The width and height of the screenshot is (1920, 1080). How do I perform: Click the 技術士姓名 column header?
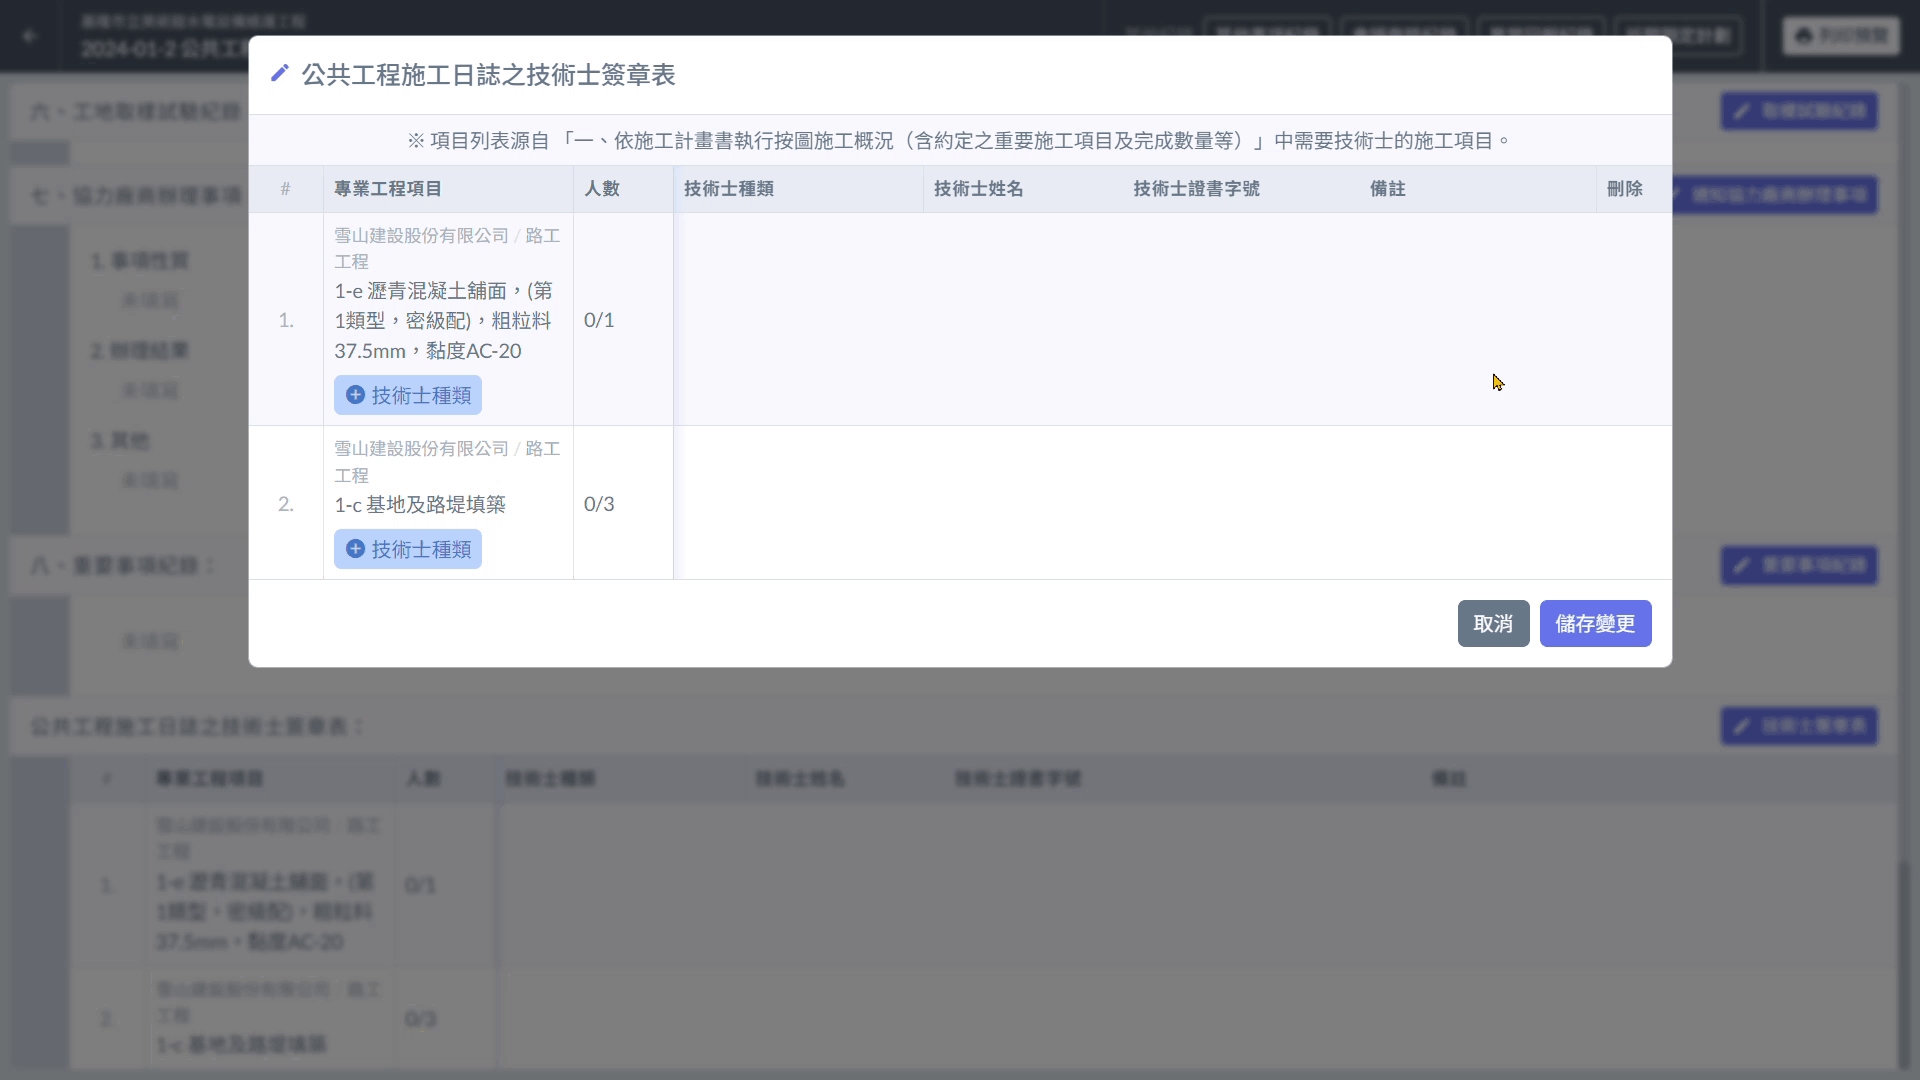(x=978, y=189)
